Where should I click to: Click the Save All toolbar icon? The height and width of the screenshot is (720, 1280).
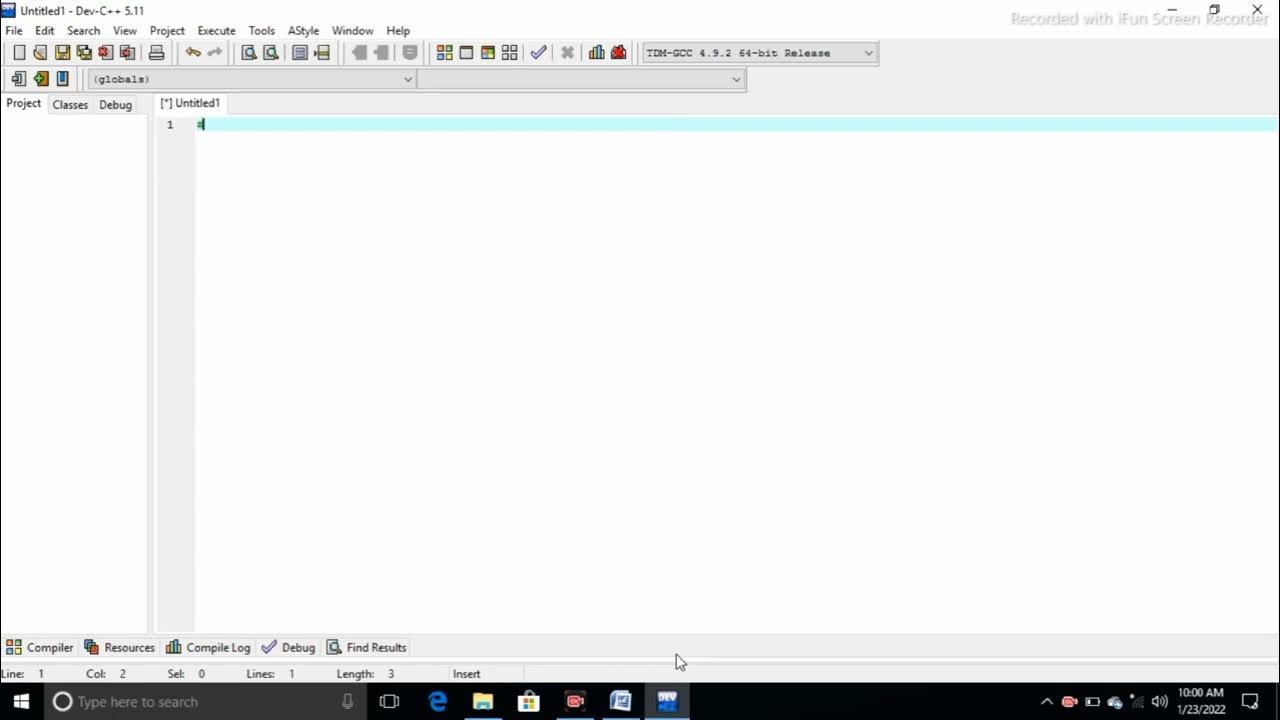84,53
